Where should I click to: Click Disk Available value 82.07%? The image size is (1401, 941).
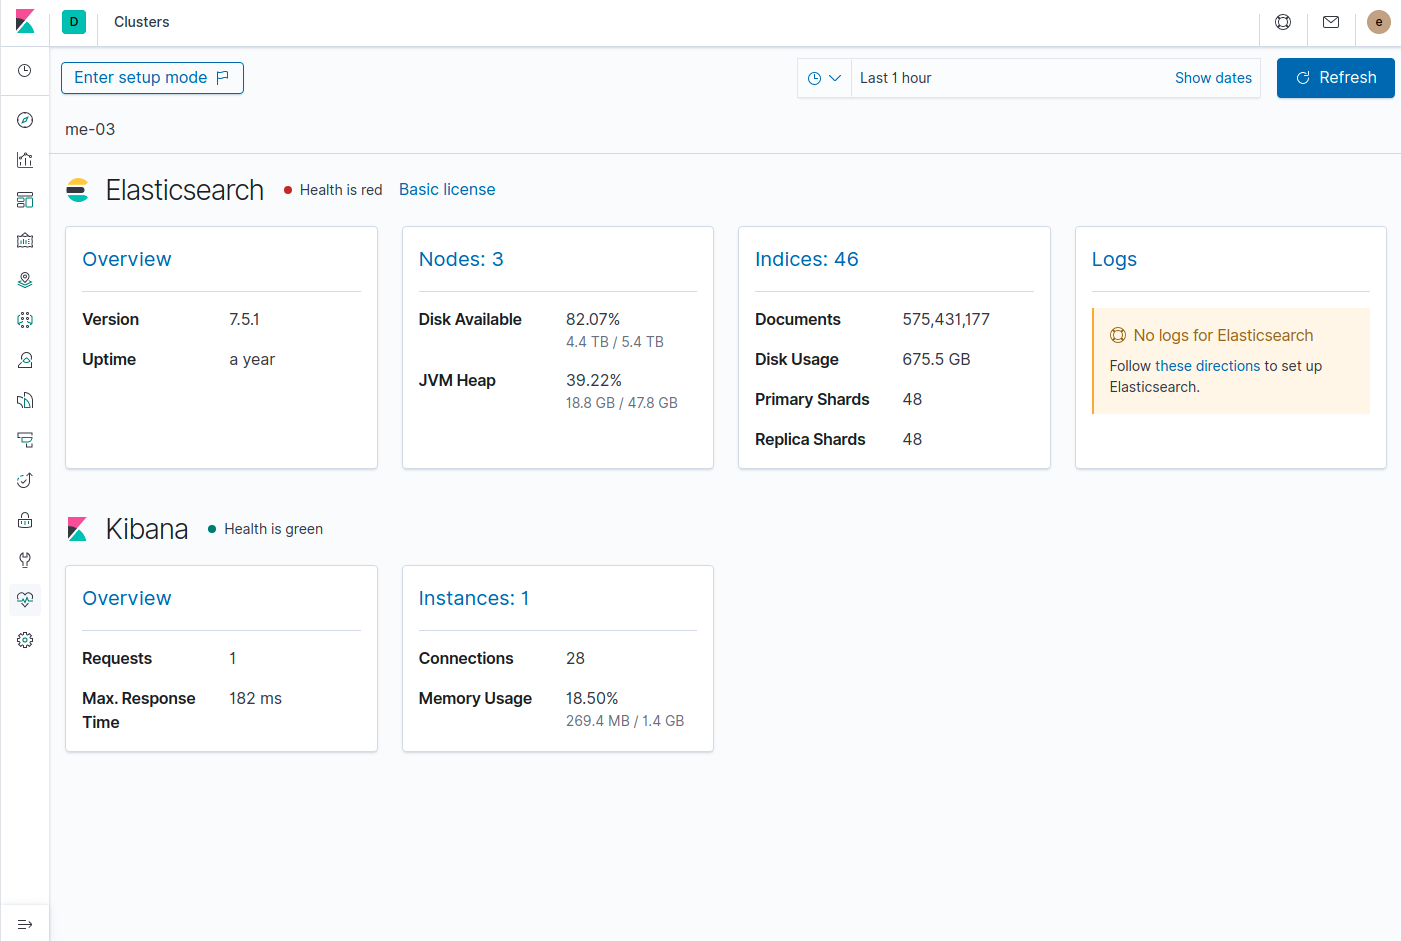point(593,319)
